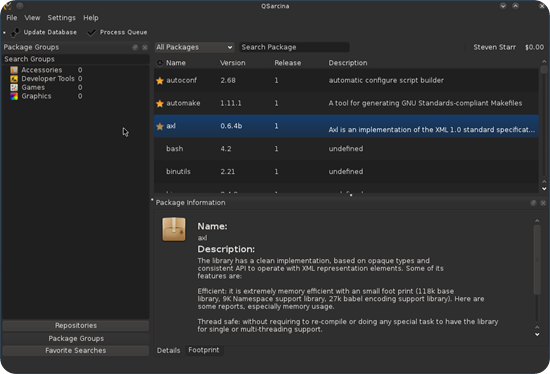The height and width of the screenshot is (374, 550).
Task: Click the Graphics group icon
Action: point(14,96)
